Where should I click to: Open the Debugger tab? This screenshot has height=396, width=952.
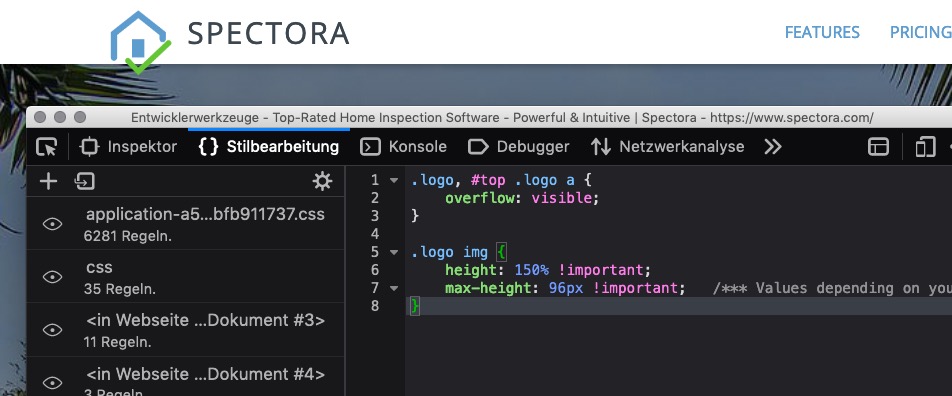coord(518,147)
